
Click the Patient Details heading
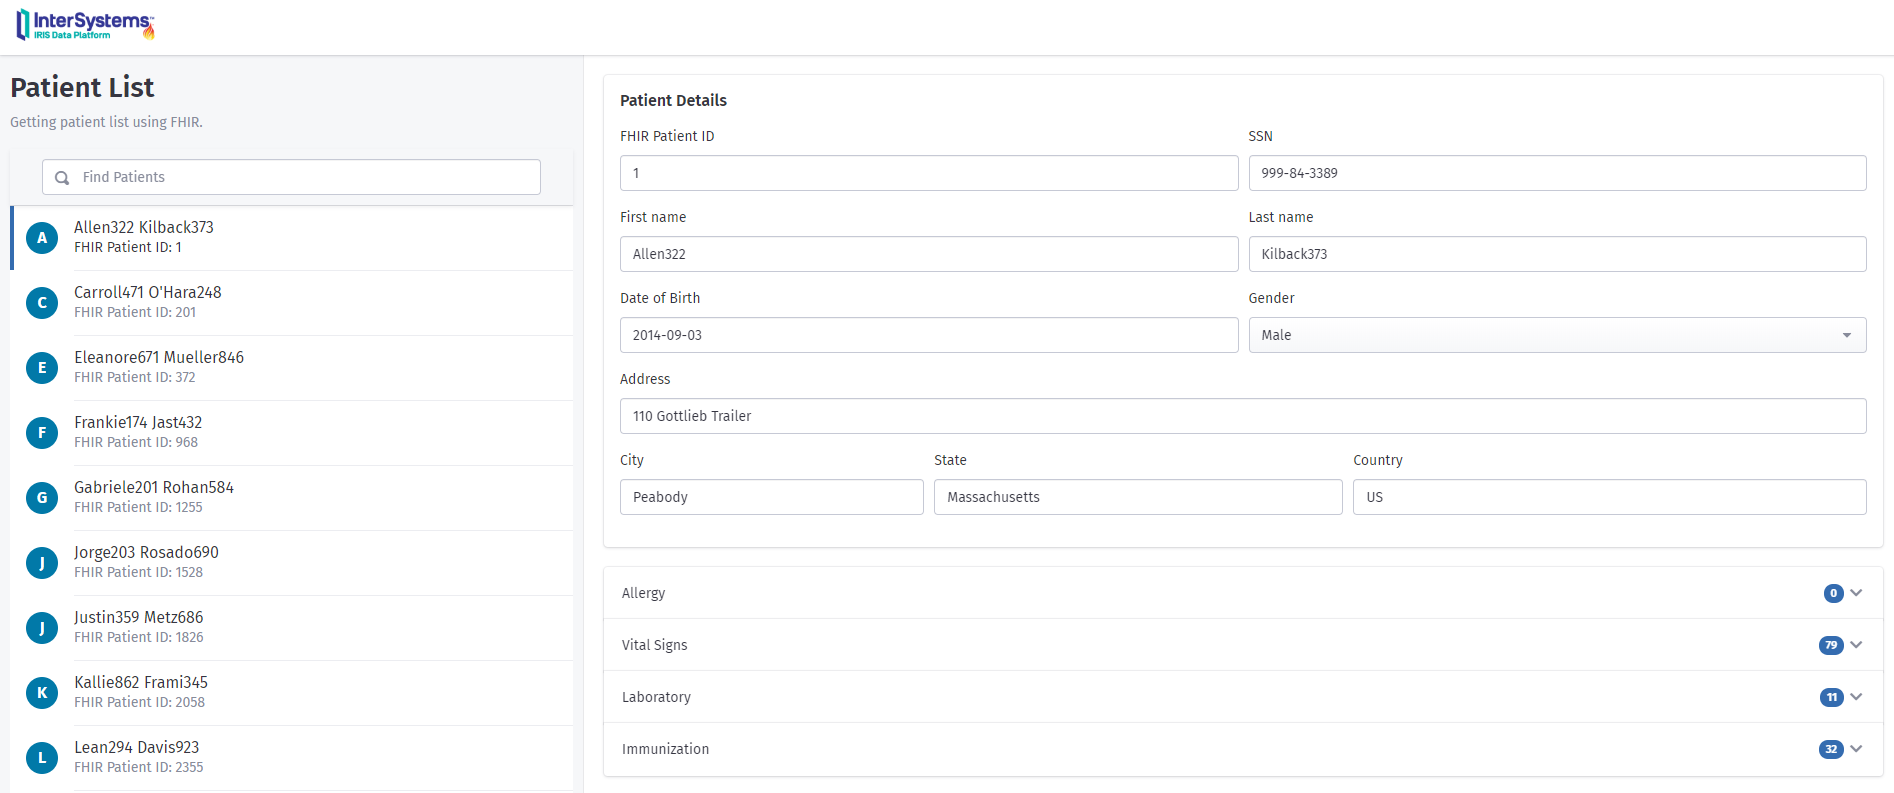[673, 100]
